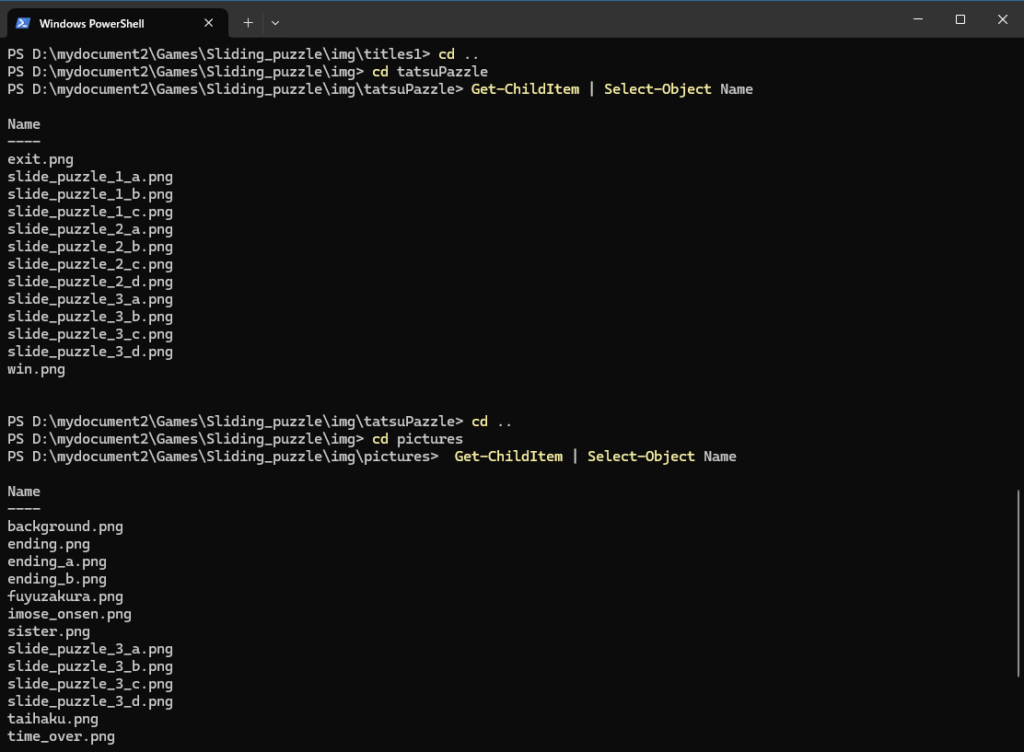1024x752 pixels.
Task: Click the exit.png filename in output
Action: pos(40,159)
